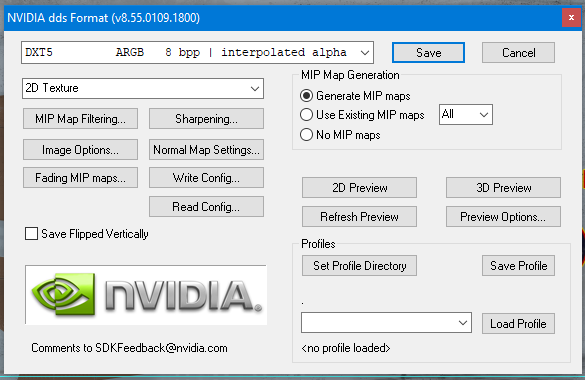The height and width of the screenshot is (380, 585).
Task: Select Use Existing MIP maps option
Action: tap(306, 114)
